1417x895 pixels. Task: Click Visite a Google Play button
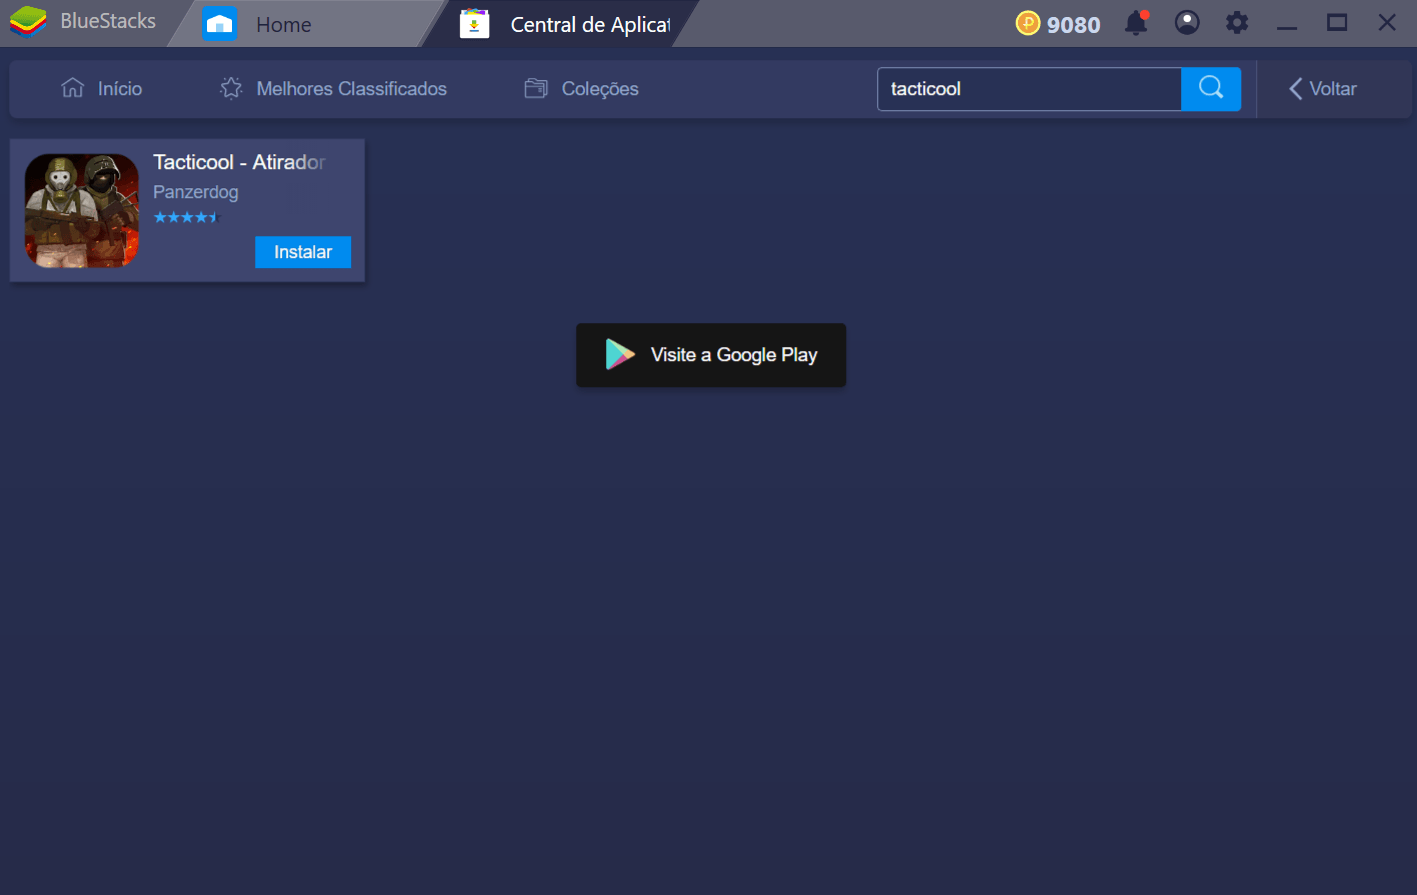[x=711, y=355]
